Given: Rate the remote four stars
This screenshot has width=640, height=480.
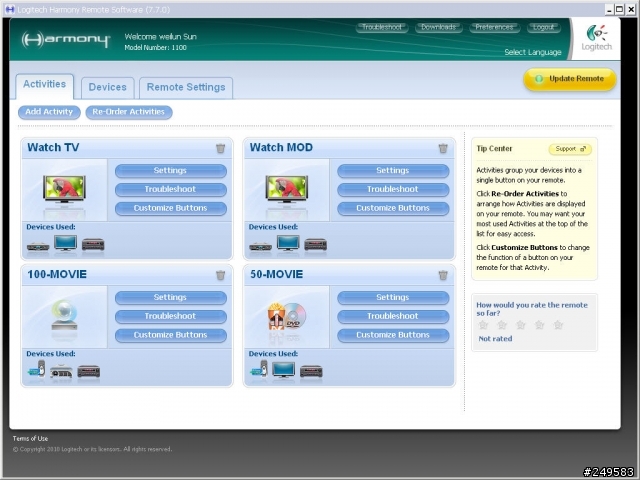Looking at the screenshot, I should pyautogui.click(x=540, y=325).
